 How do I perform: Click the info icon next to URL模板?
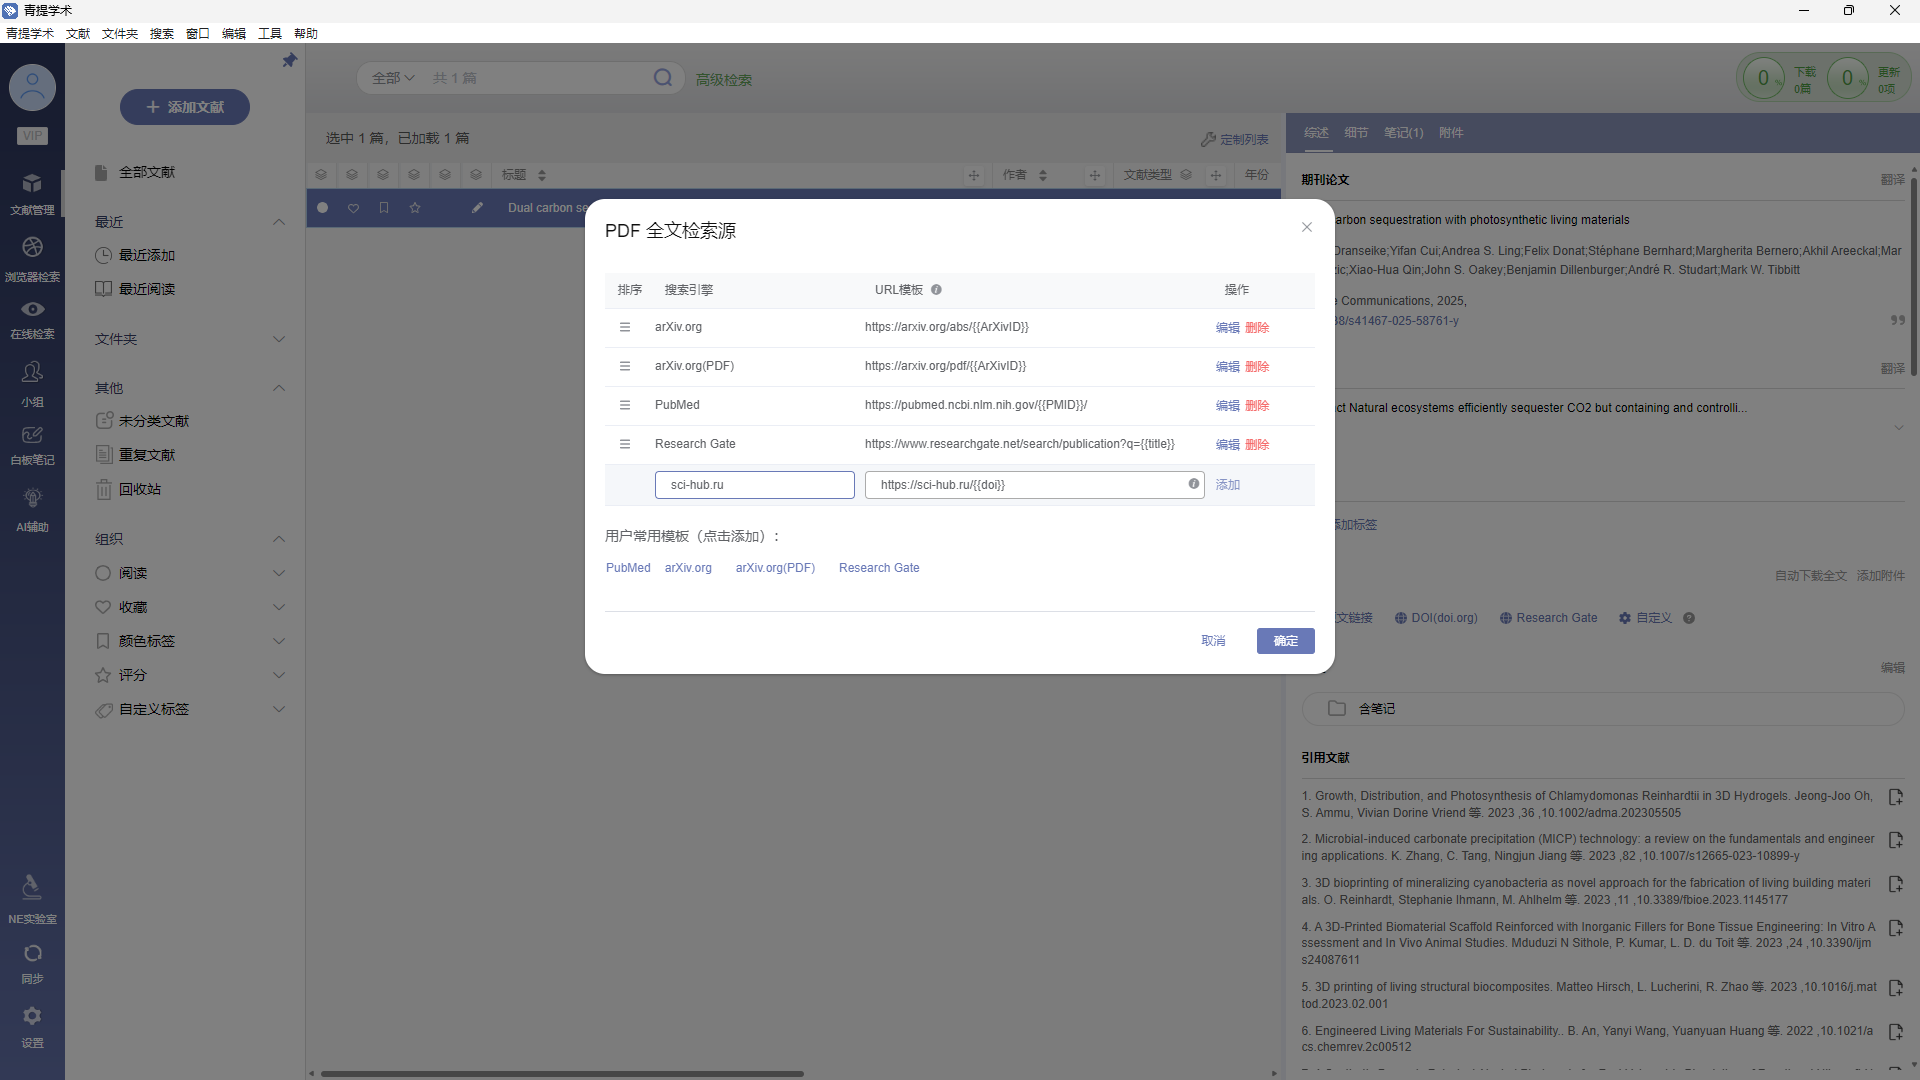tap(936, 290)
